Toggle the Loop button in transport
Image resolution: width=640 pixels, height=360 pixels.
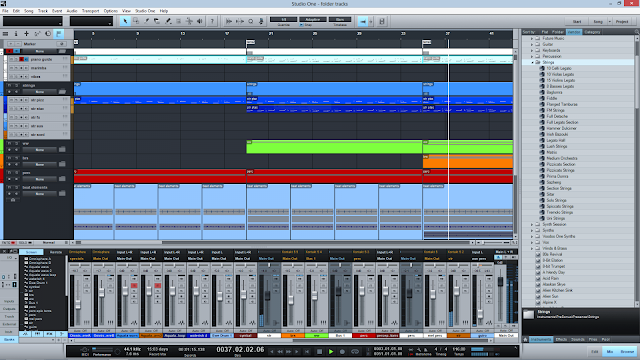coord(355,351)
